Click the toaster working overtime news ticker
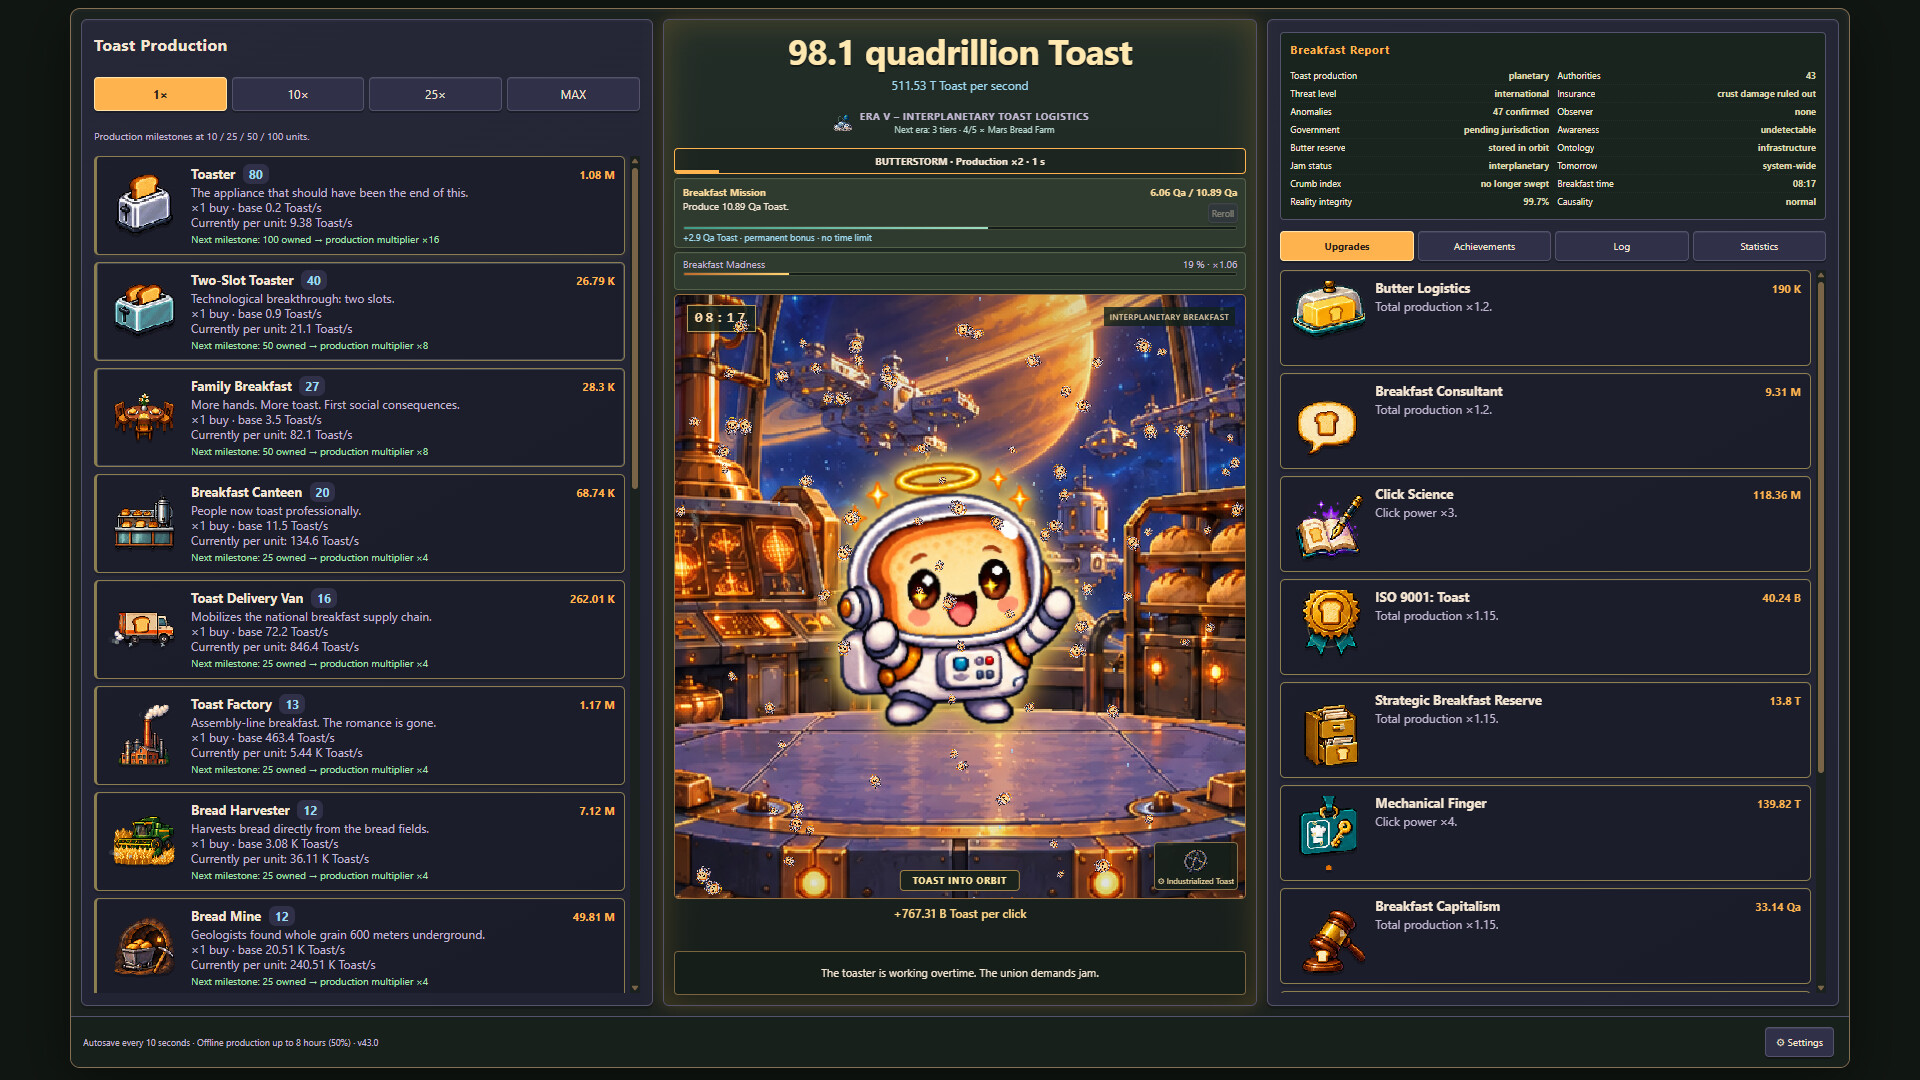 point(960,973)
